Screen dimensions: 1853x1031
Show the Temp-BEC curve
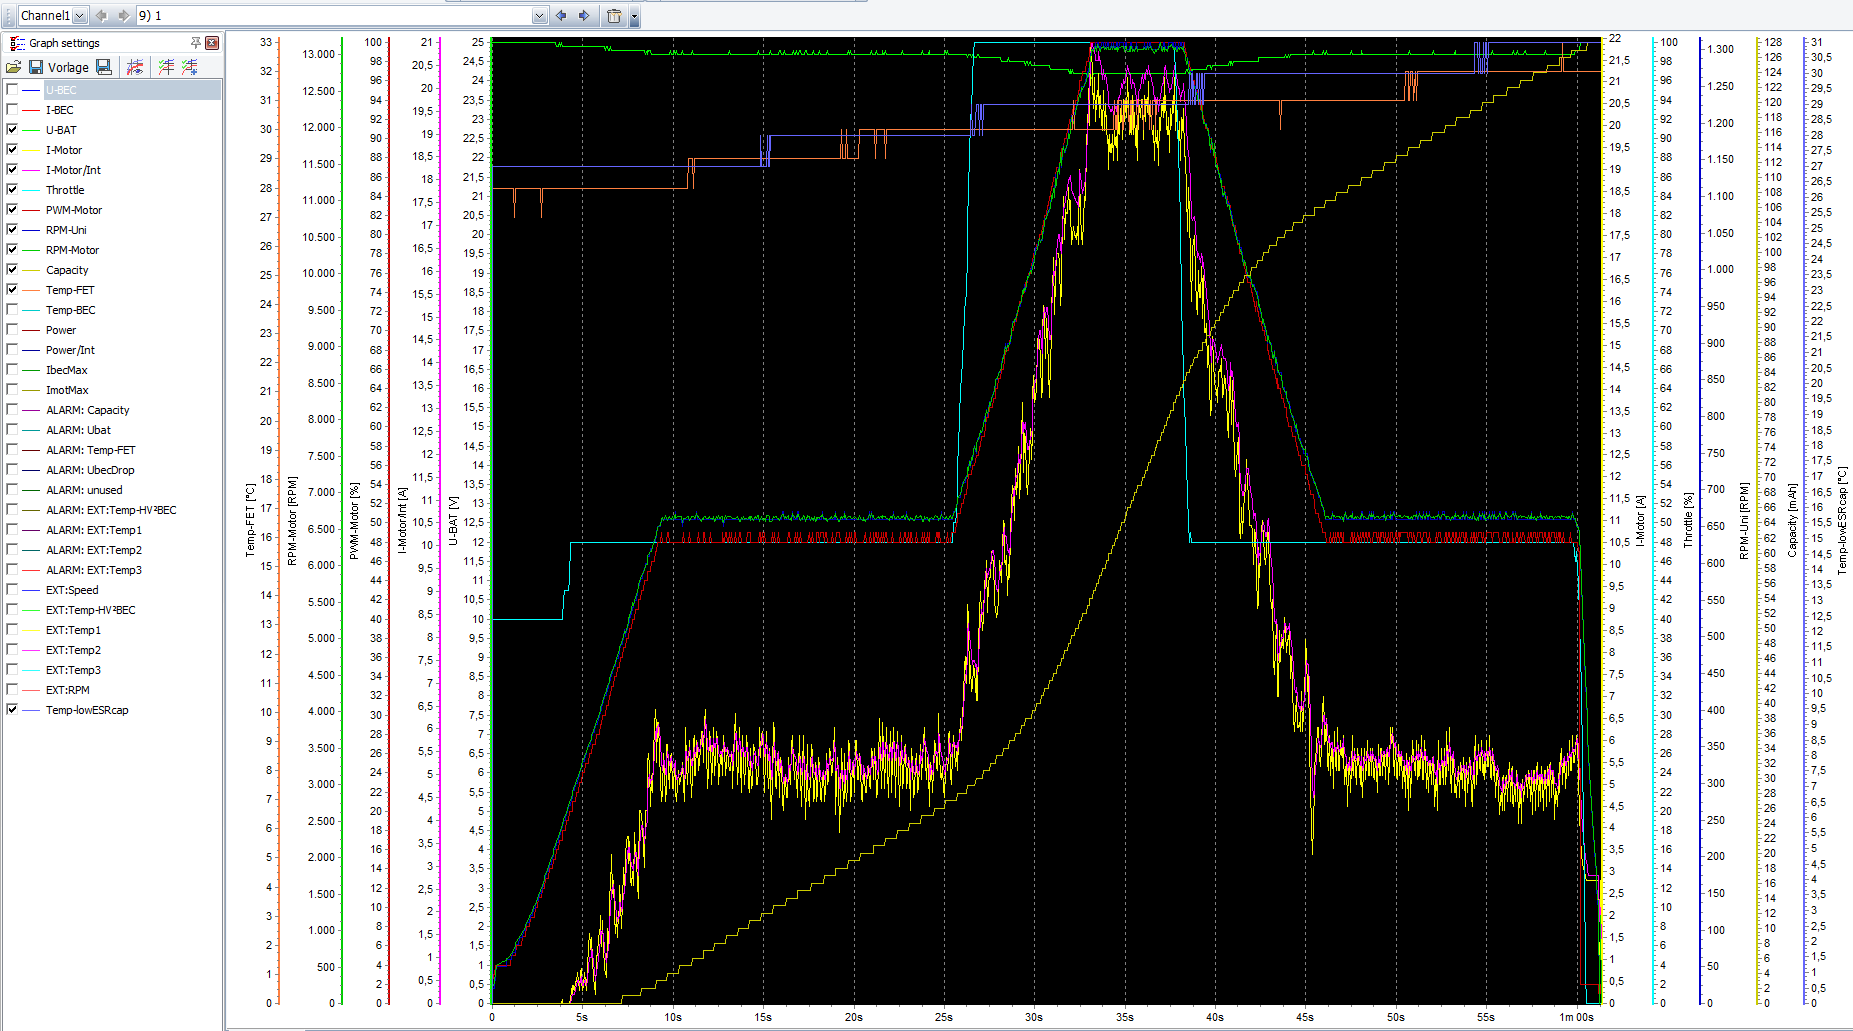coord(12,310)
